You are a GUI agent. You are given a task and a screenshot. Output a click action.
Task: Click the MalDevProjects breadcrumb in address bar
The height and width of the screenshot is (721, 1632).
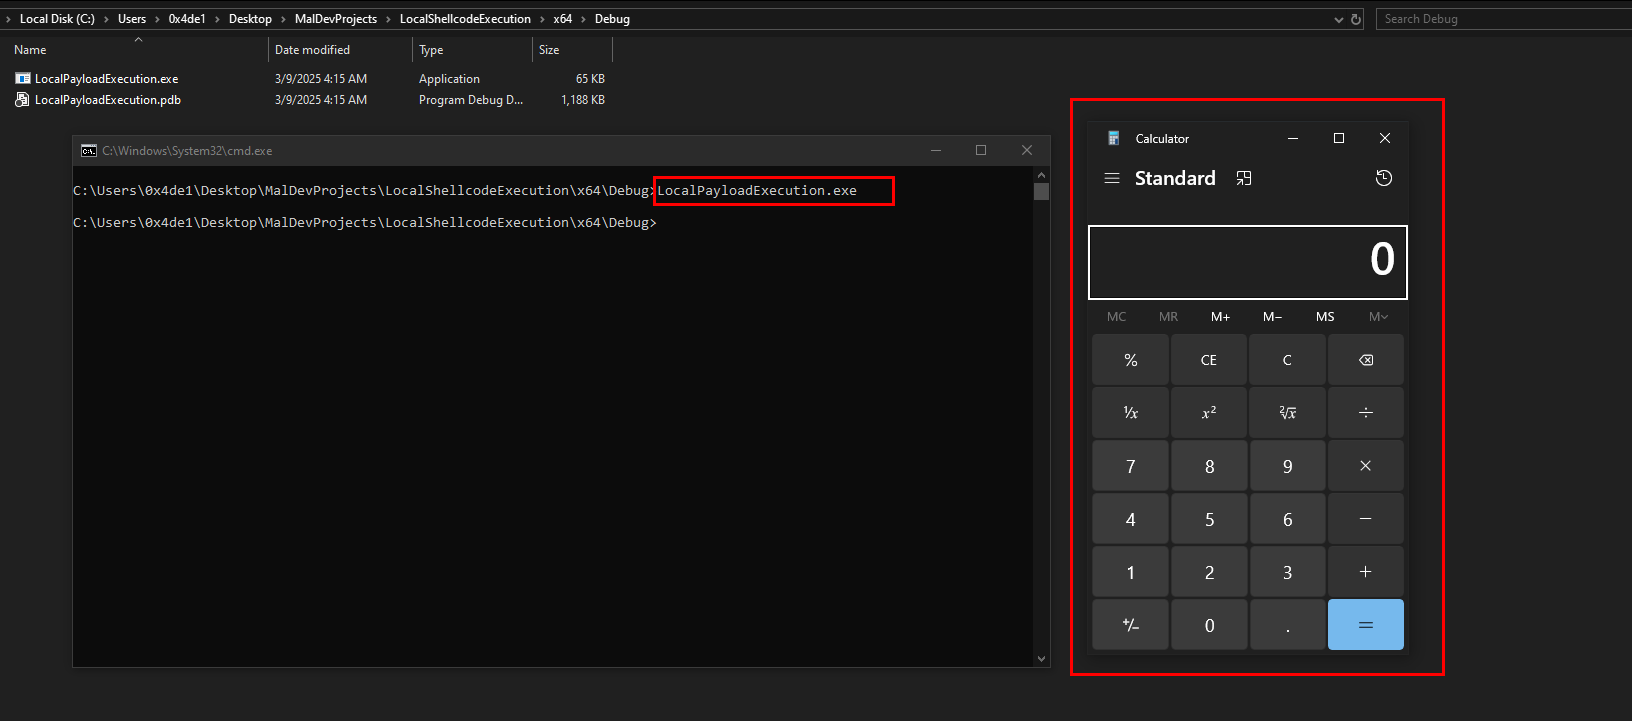pyautogui.click(x=336, y=19)
